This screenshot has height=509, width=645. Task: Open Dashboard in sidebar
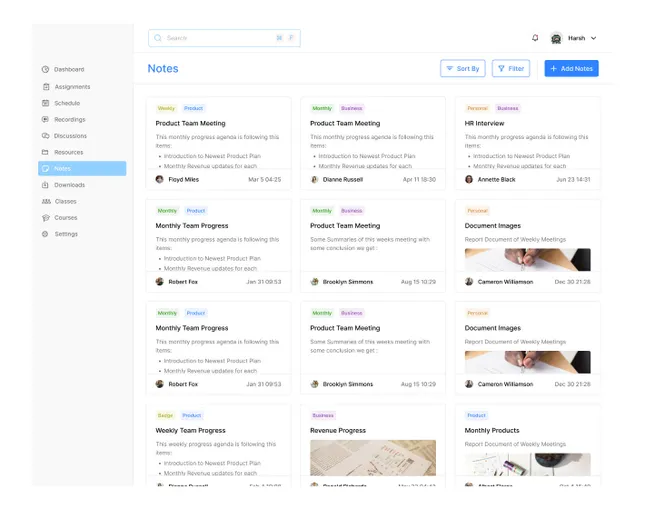pos(69,70)
